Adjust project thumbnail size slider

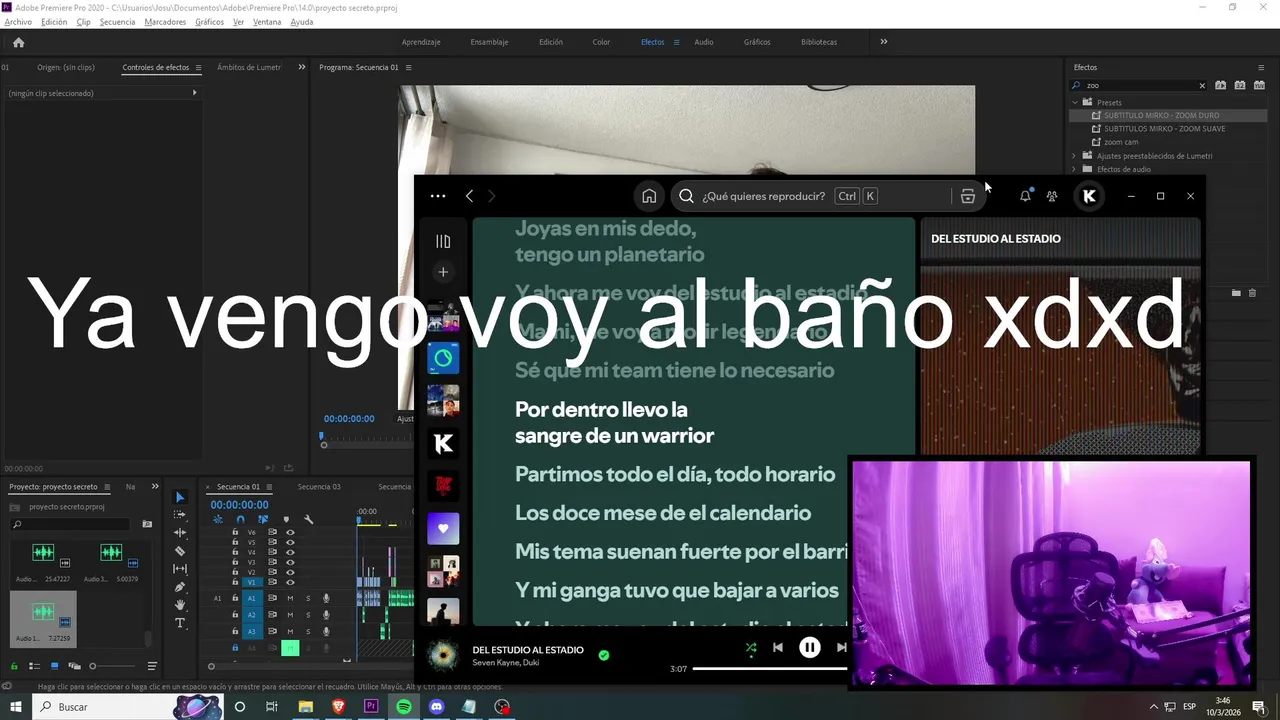point(112,666)
